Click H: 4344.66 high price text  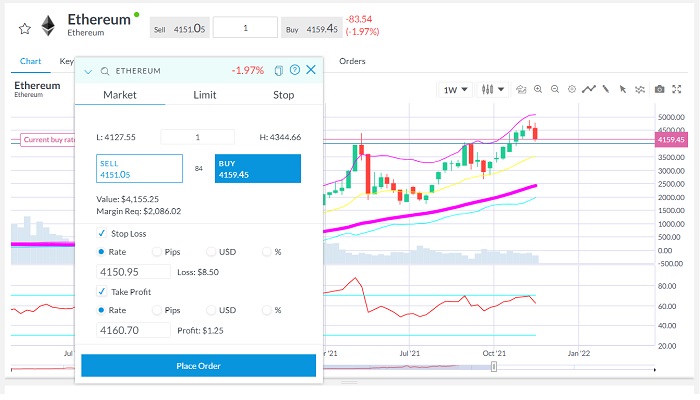[x=280, y=137]
